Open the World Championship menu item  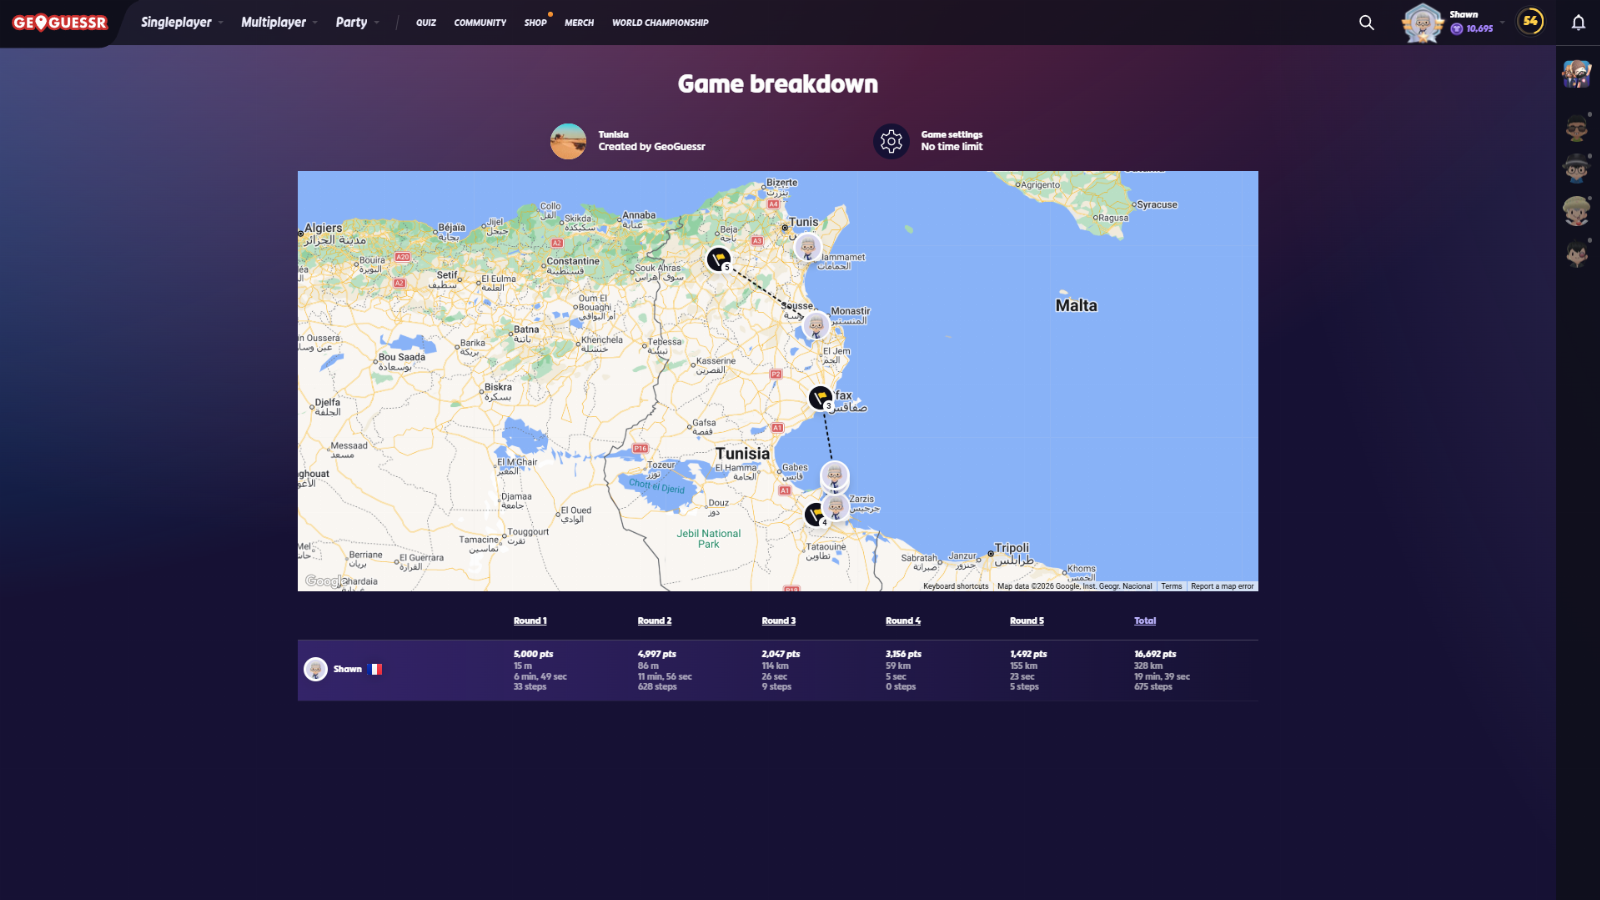tap(660, 22)
